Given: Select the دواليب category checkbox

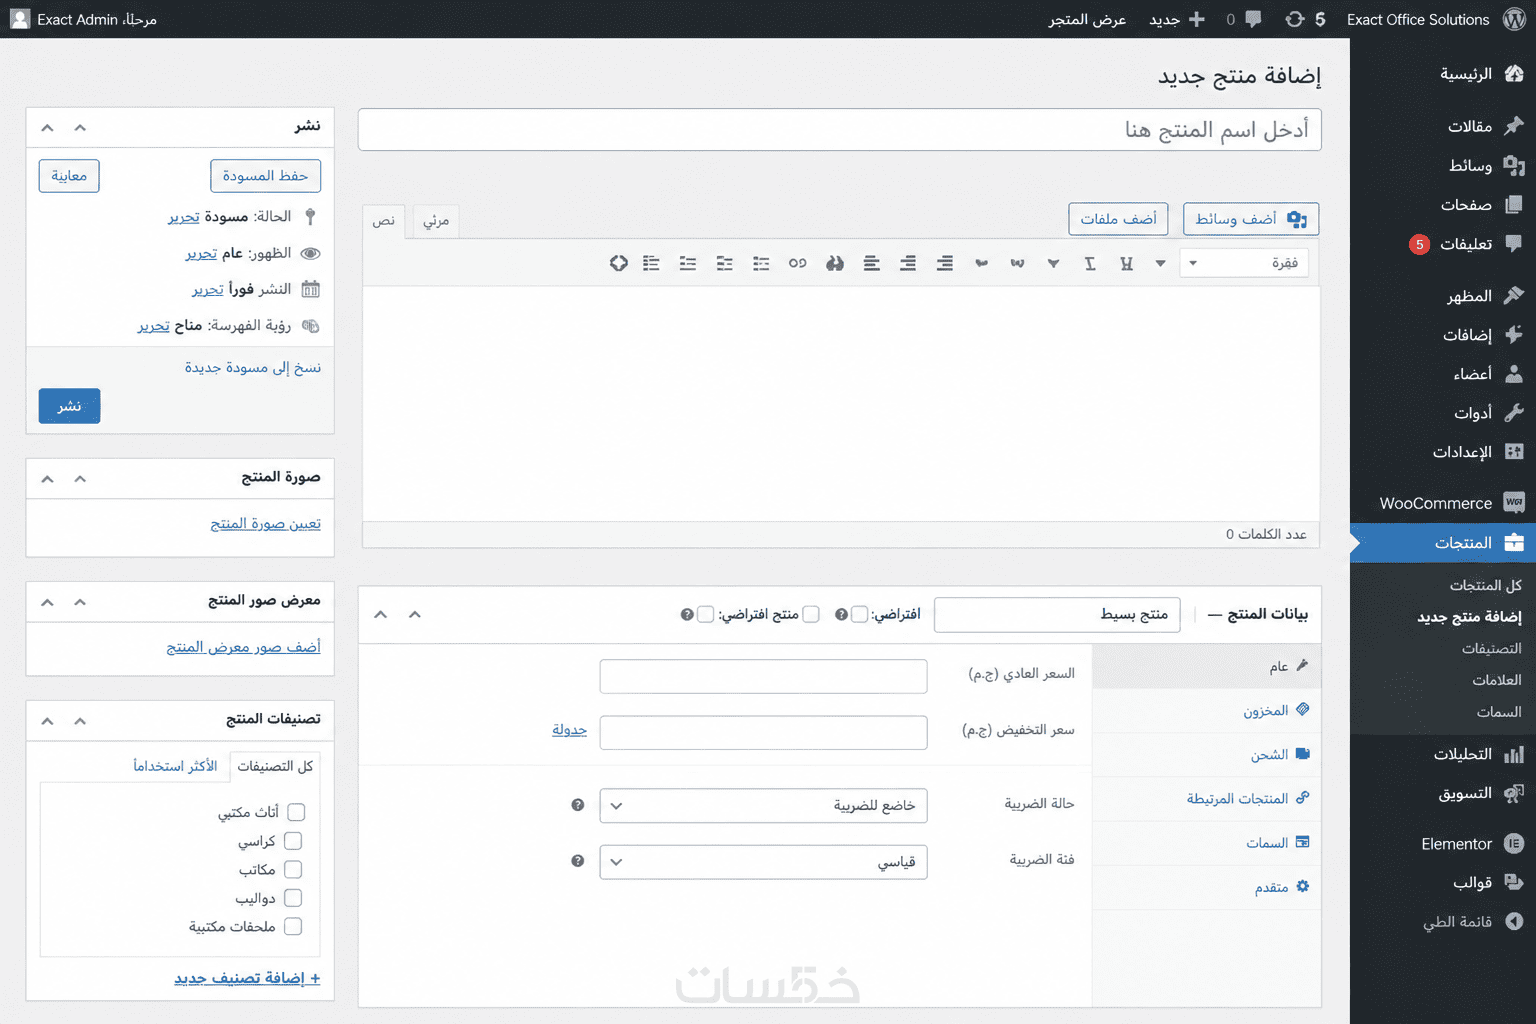Looking at the screenshot, I should point(293,898).
